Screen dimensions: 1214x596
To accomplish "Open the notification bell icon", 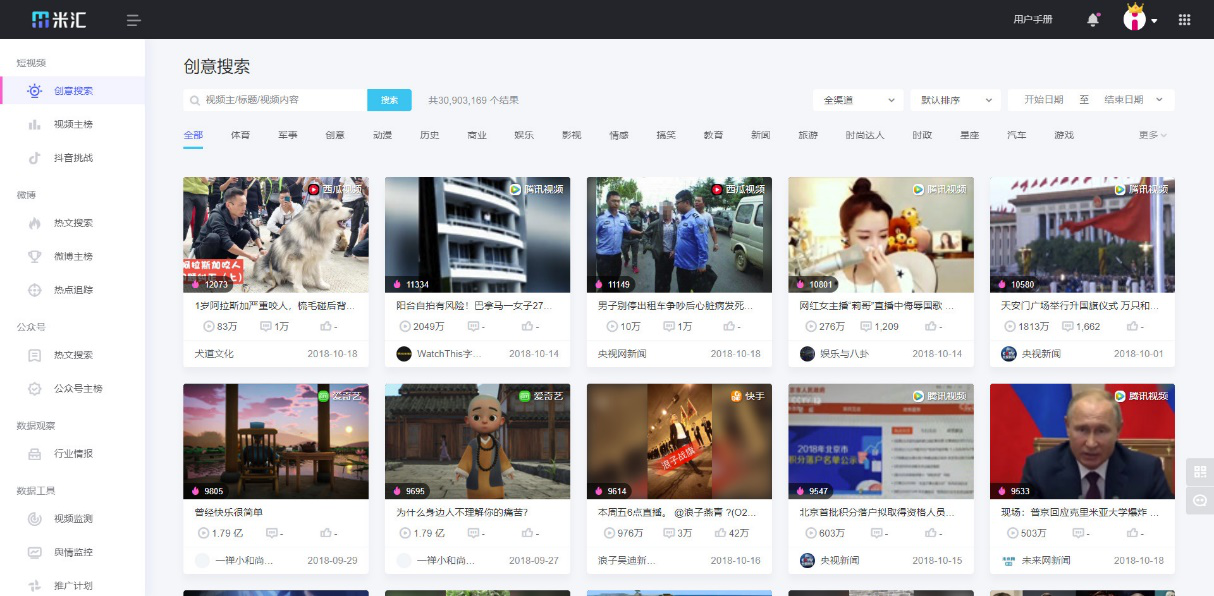I will [1091, 18].
